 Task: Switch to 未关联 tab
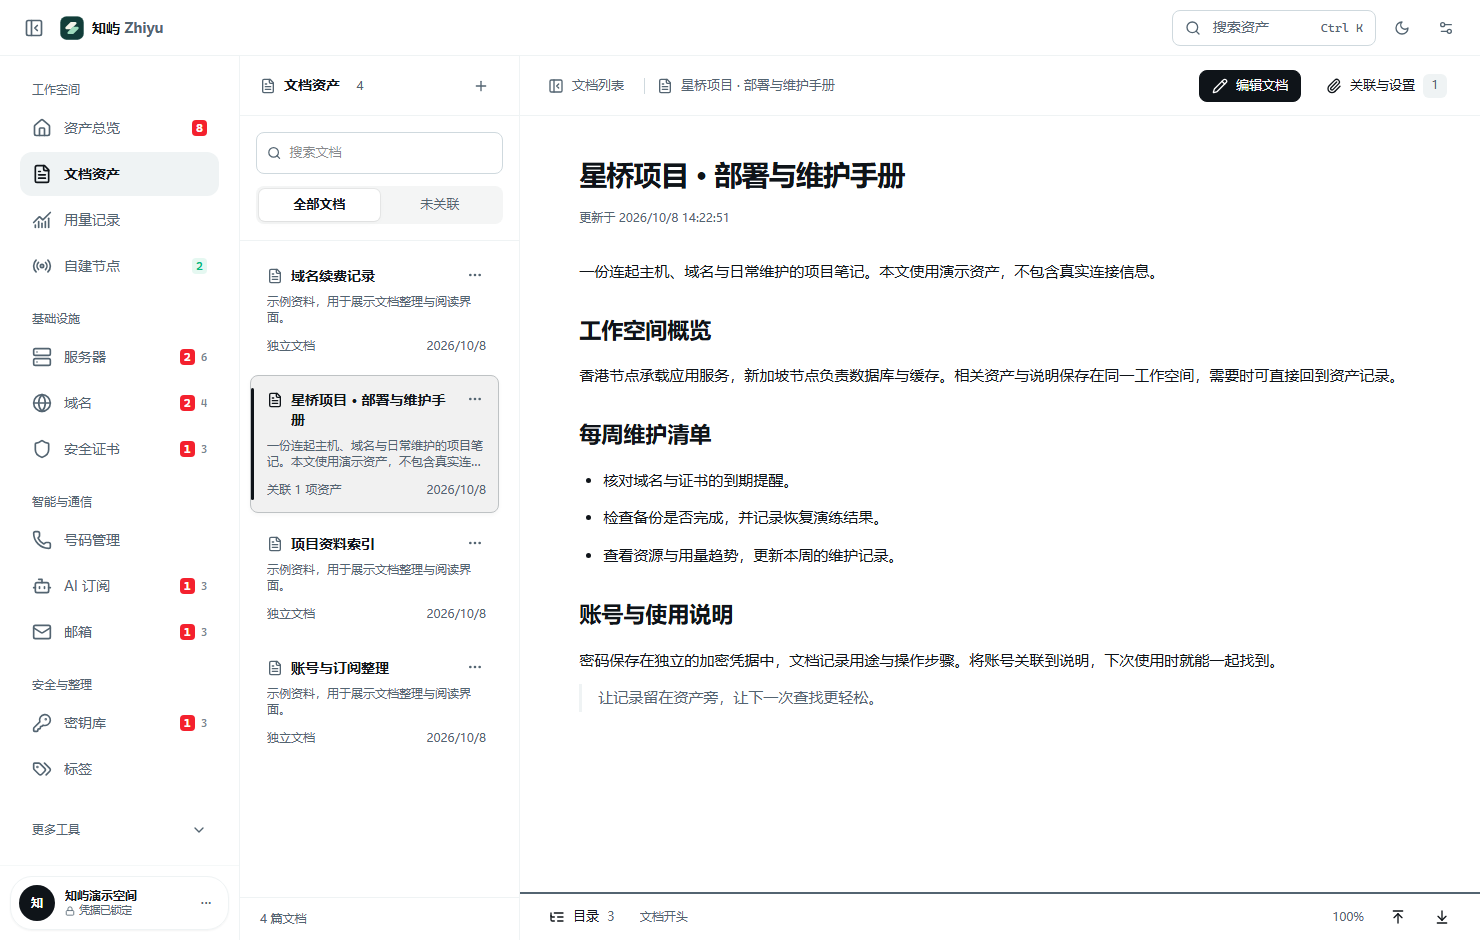[440, 204]
